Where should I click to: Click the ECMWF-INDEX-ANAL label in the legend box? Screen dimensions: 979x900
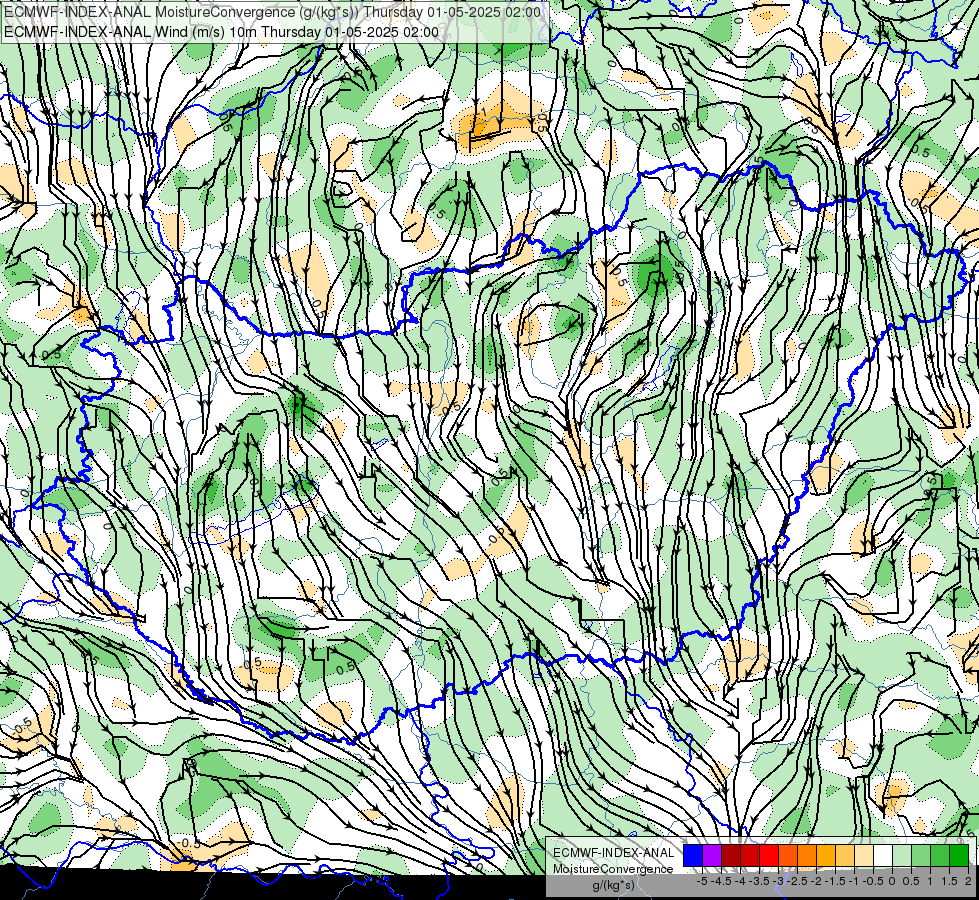tap(614, 853)
